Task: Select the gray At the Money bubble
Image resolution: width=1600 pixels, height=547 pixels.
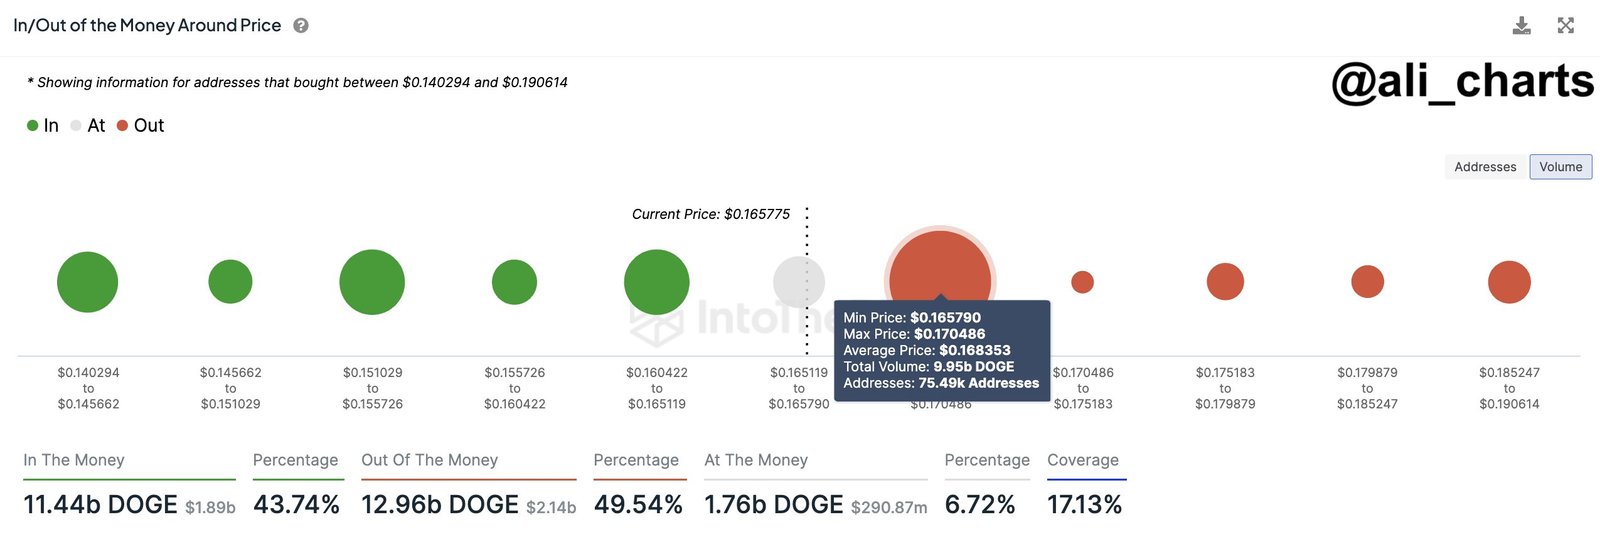Action: (x=799, y=282)
